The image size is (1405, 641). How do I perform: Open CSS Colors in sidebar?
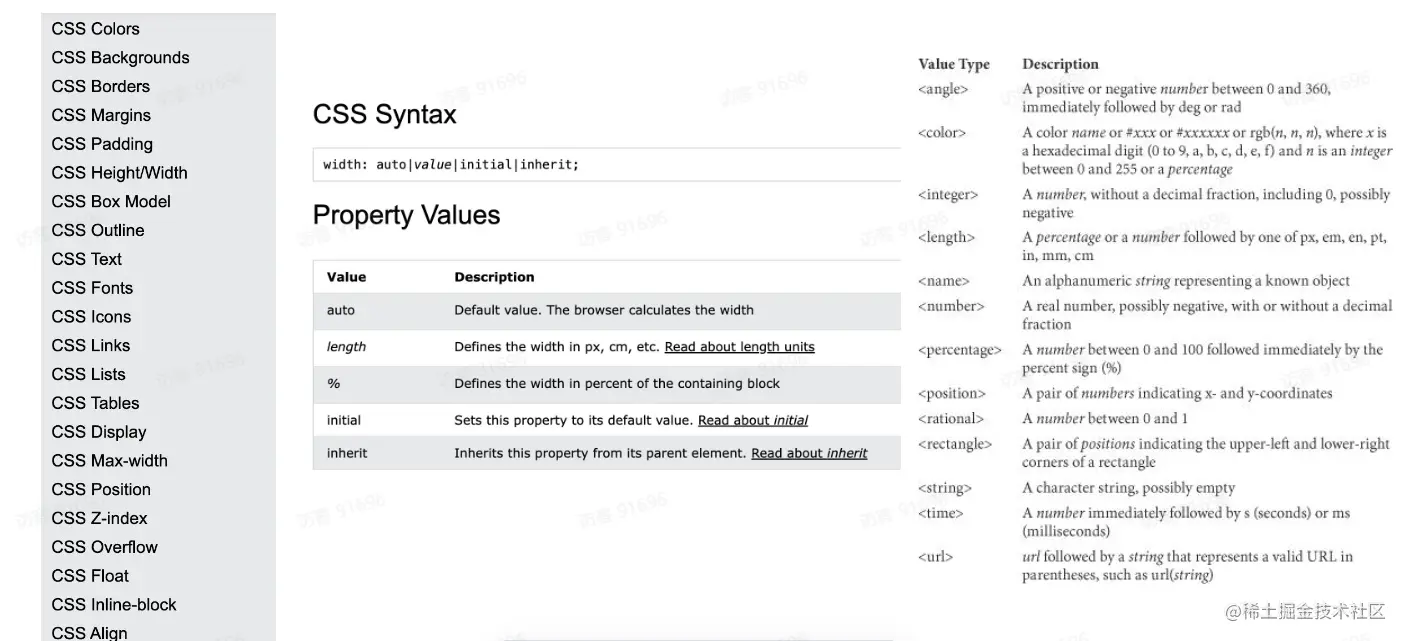(x=95, y=29)
